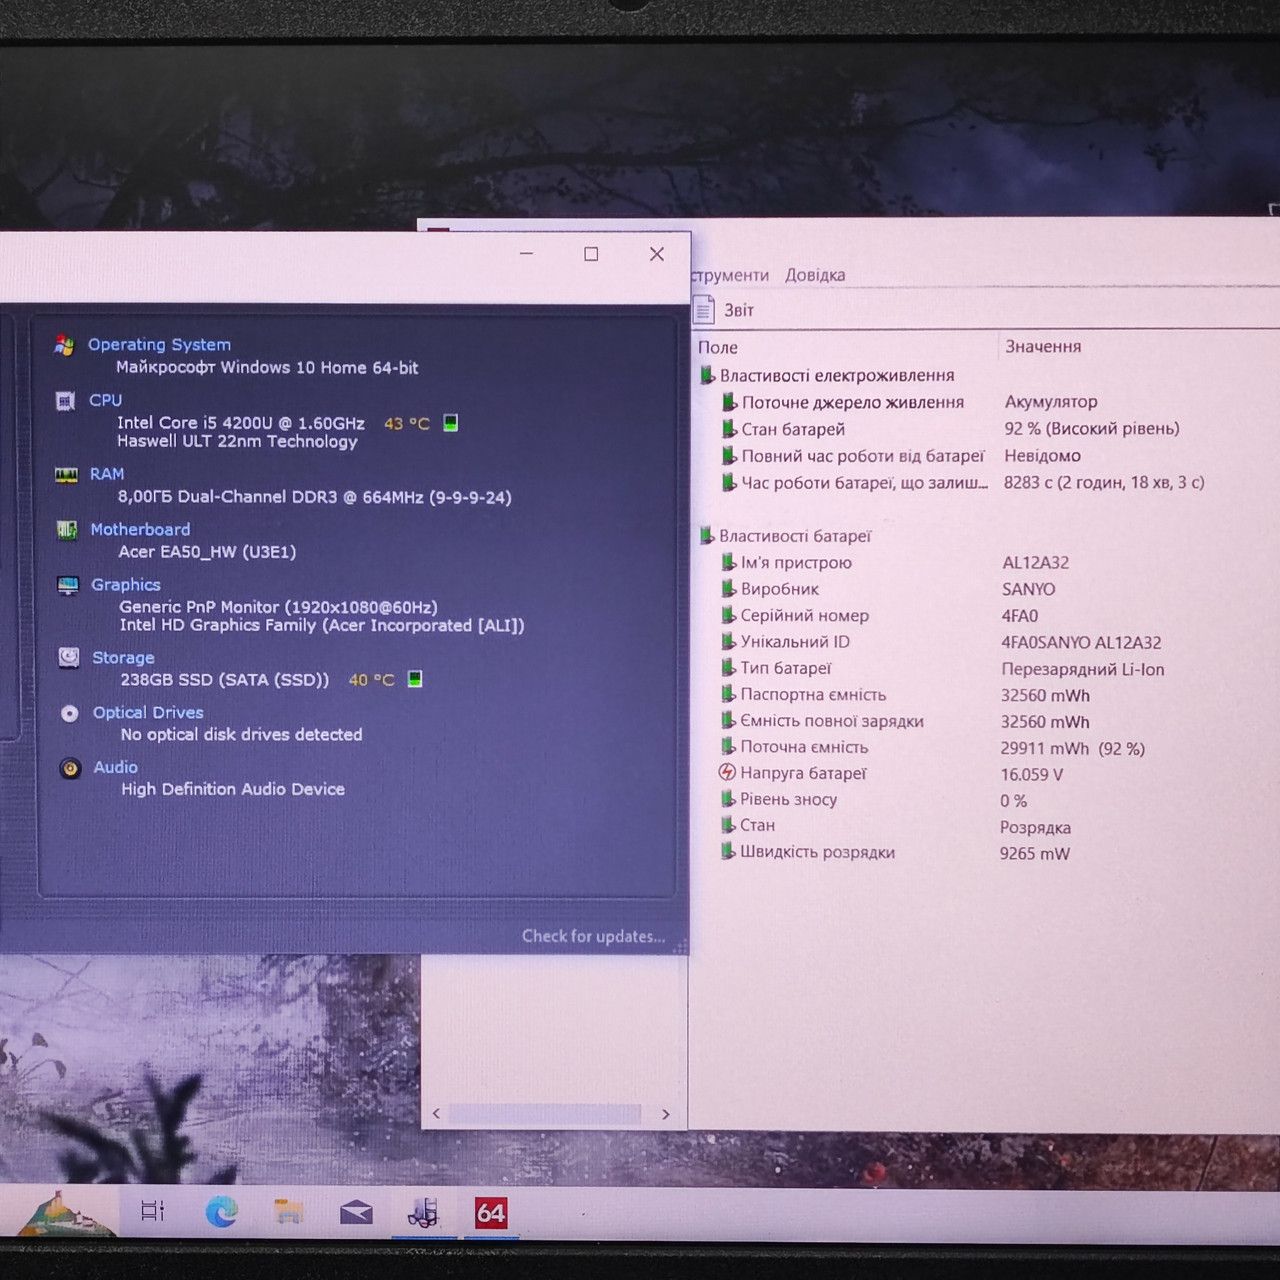Screen dimensions: 1280x1280
Task: Click the horizontal scrollbar track in AIDA64
Action: point(545,1114)
